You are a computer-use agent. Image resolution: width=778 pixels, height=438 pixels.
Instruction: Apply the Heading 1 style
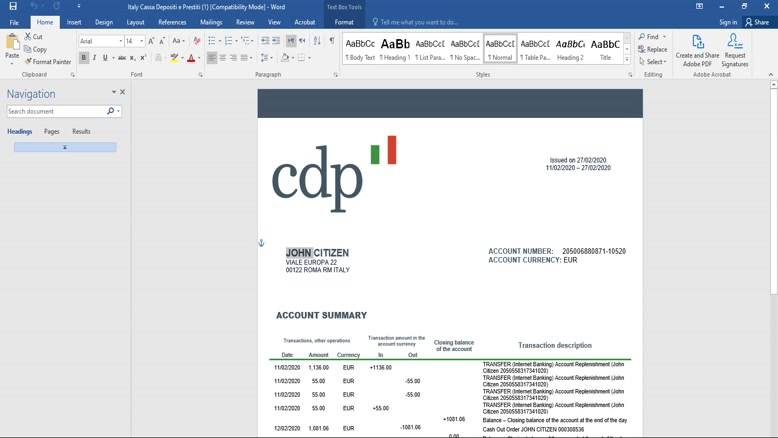[x=395, y=49]
